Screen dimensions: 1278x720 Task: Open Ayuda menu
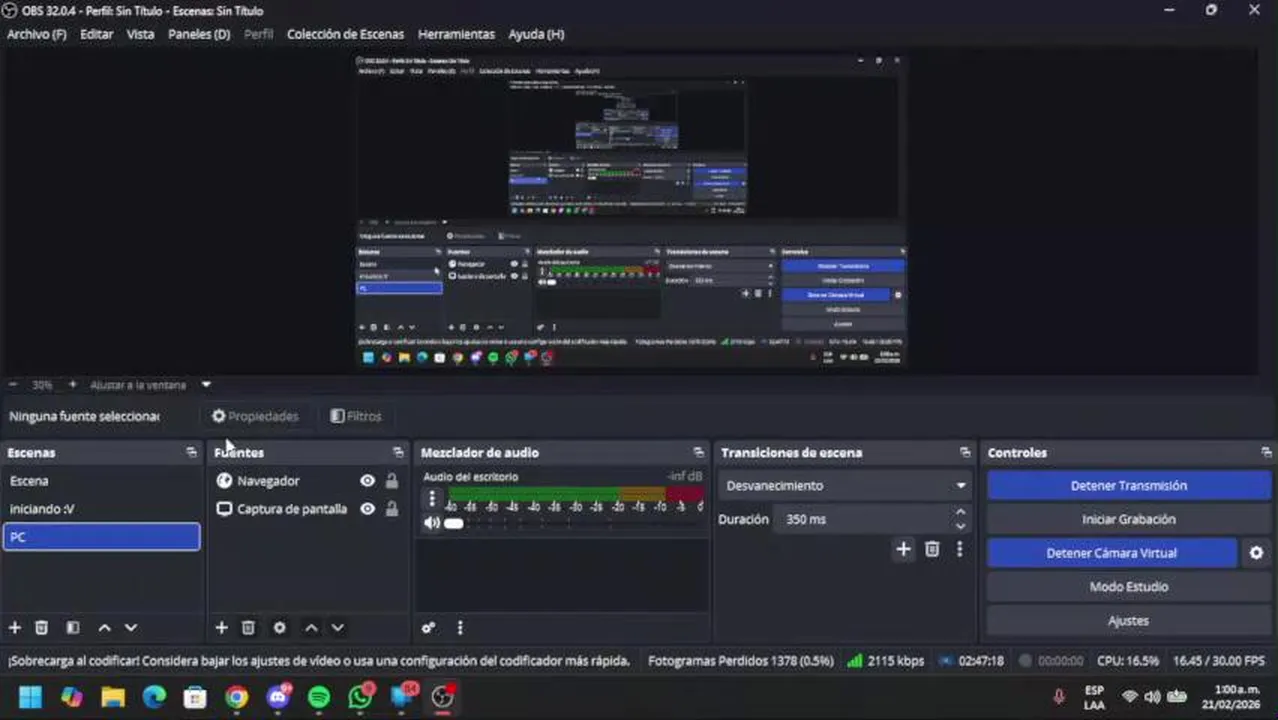(536, 34)
